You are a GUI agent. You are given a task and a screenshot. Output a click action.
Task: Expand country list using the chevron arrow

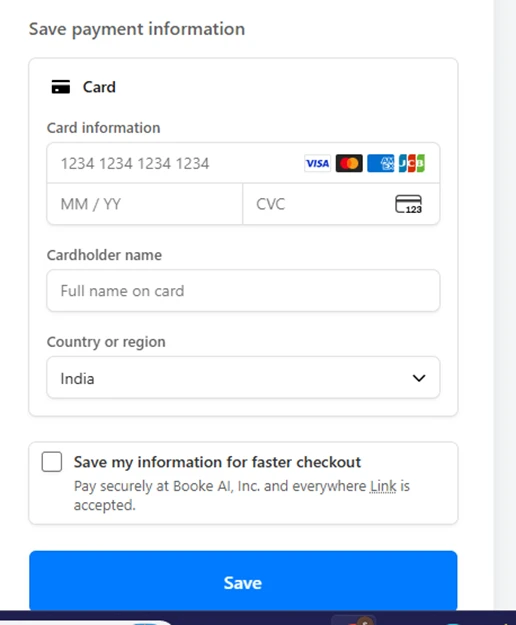coord(419,378)
